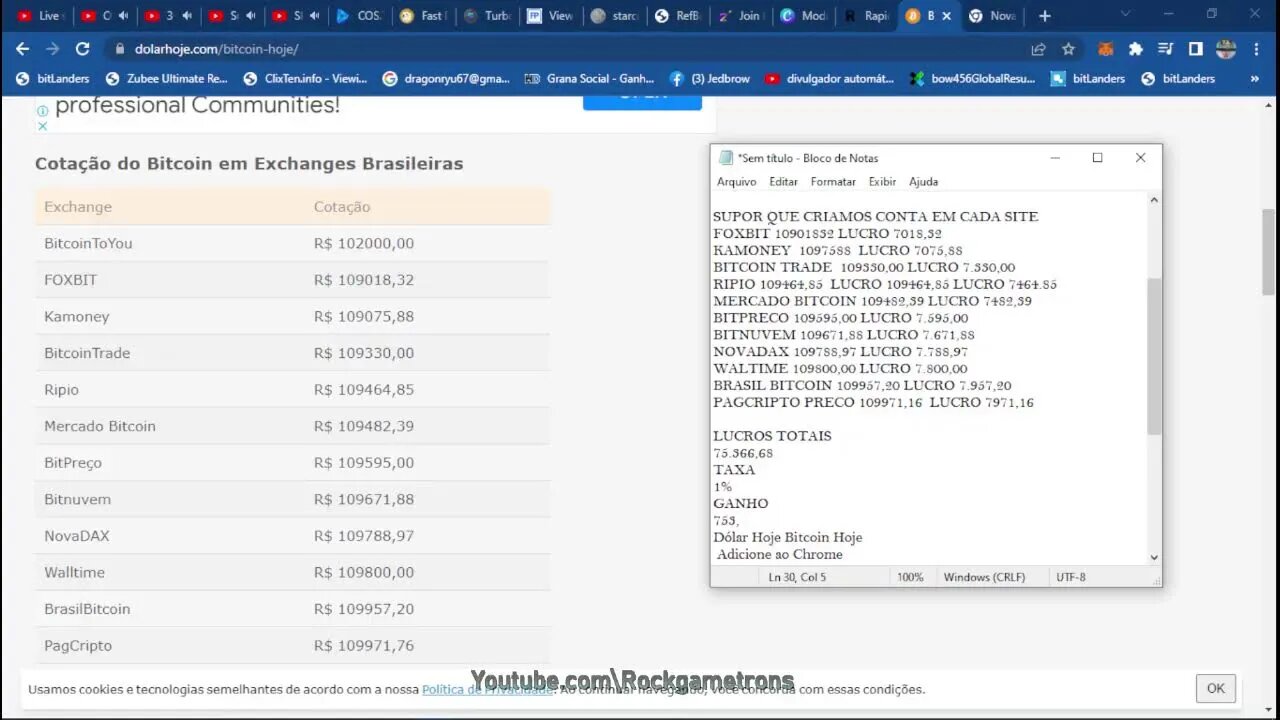Viewport: 1280px width, 720px height.
Task: Open Notepad's Exibir menu
Action: click(x=882, y=182)
